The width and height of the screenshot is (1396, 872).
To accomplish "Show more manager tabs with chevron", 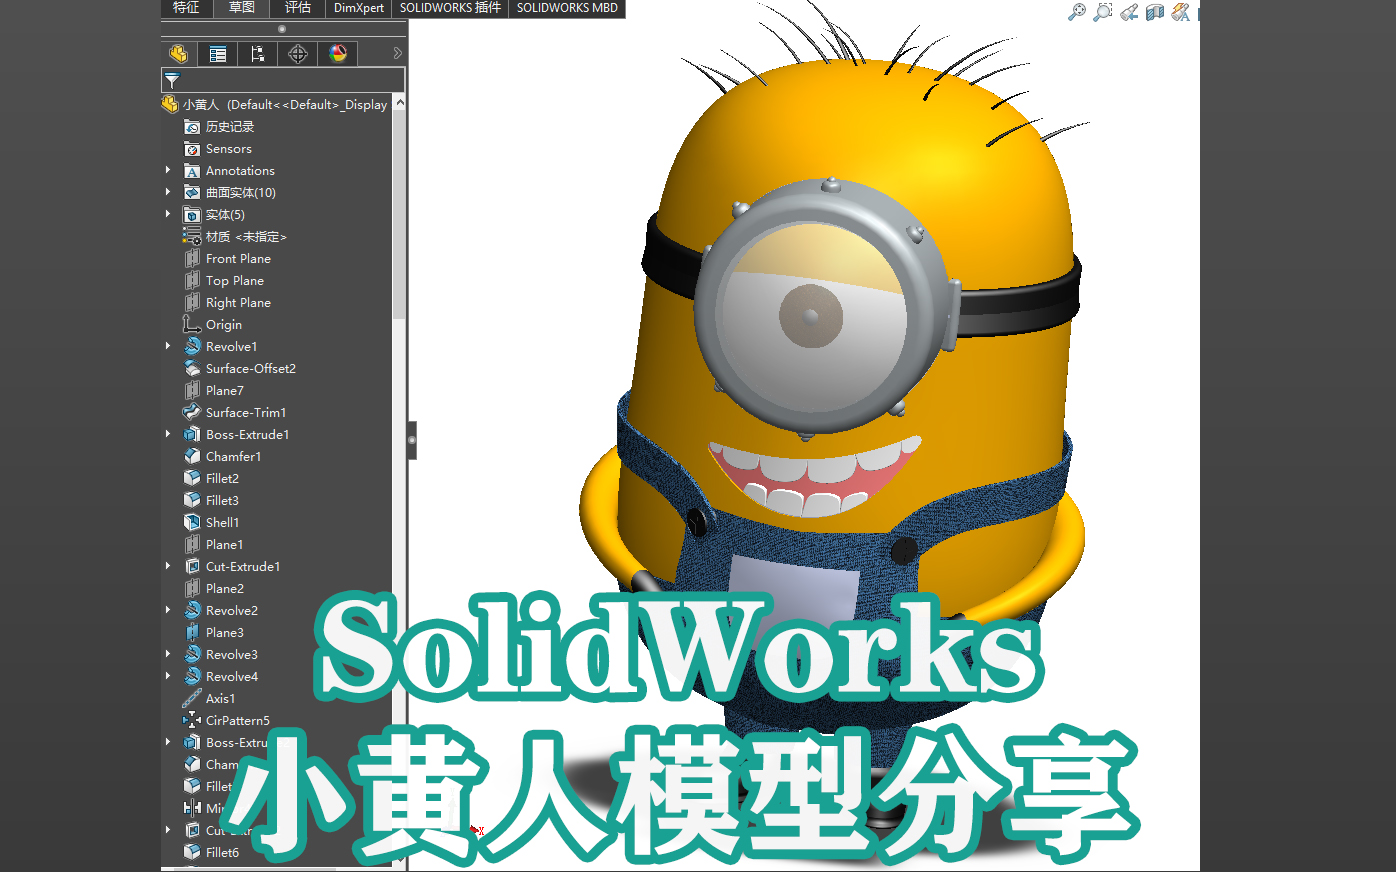I will point(397,54).
